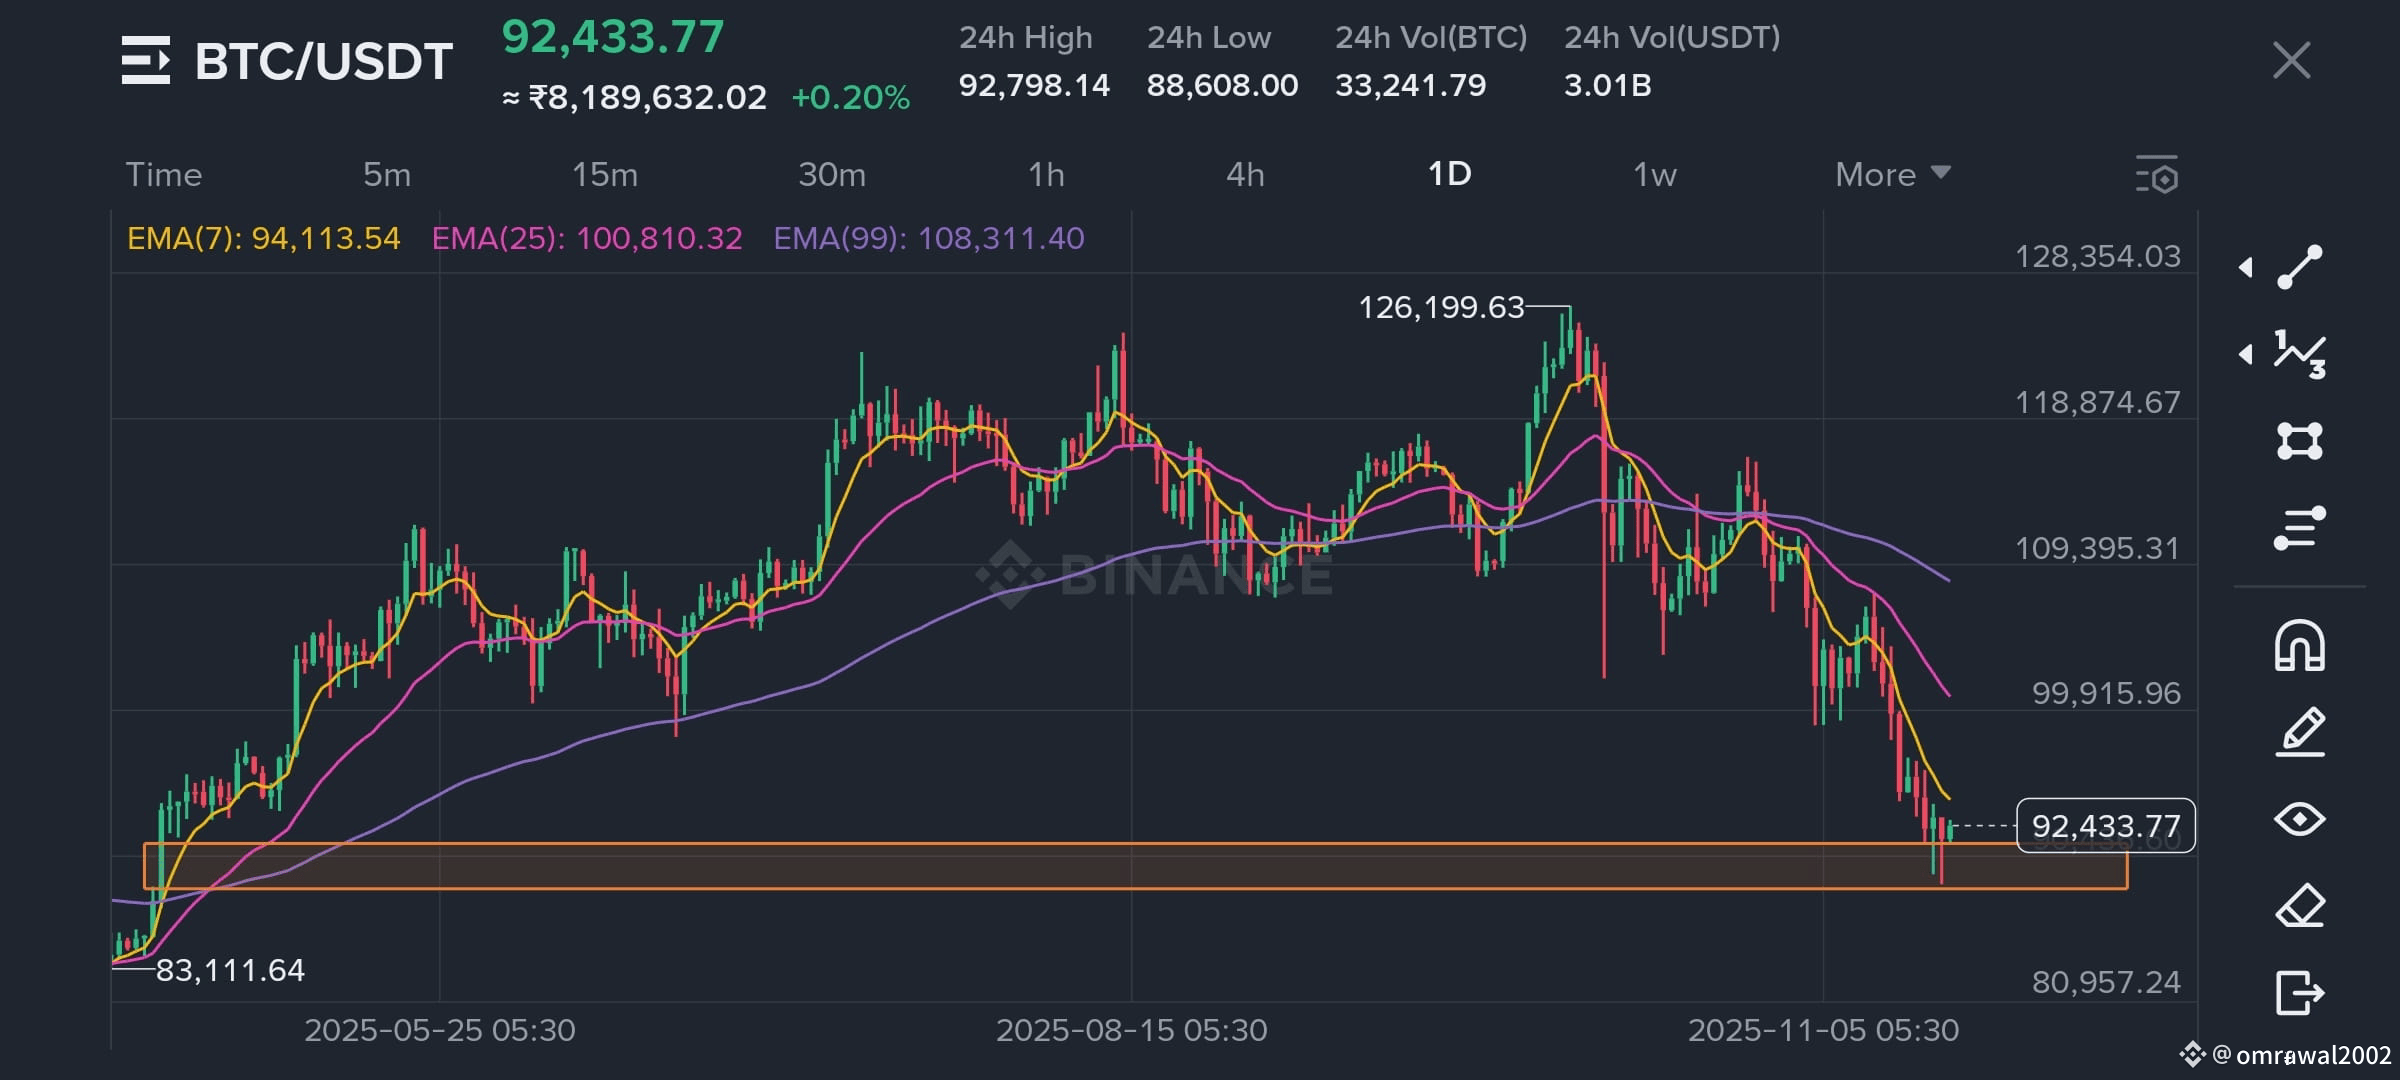This screenshot has width=2400, height=1080.
Task: Select the position/fib lines tool icon
Action: (2300, 528)
